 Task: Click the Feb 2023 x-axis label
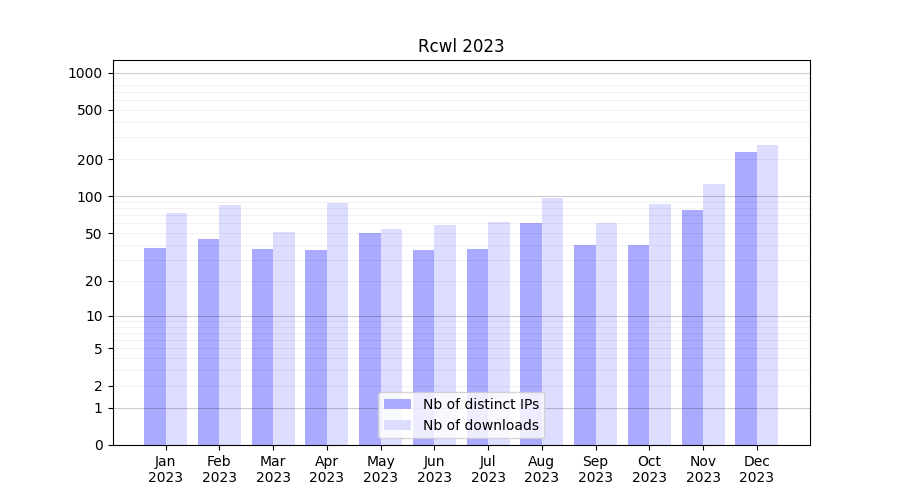point(219,469)
